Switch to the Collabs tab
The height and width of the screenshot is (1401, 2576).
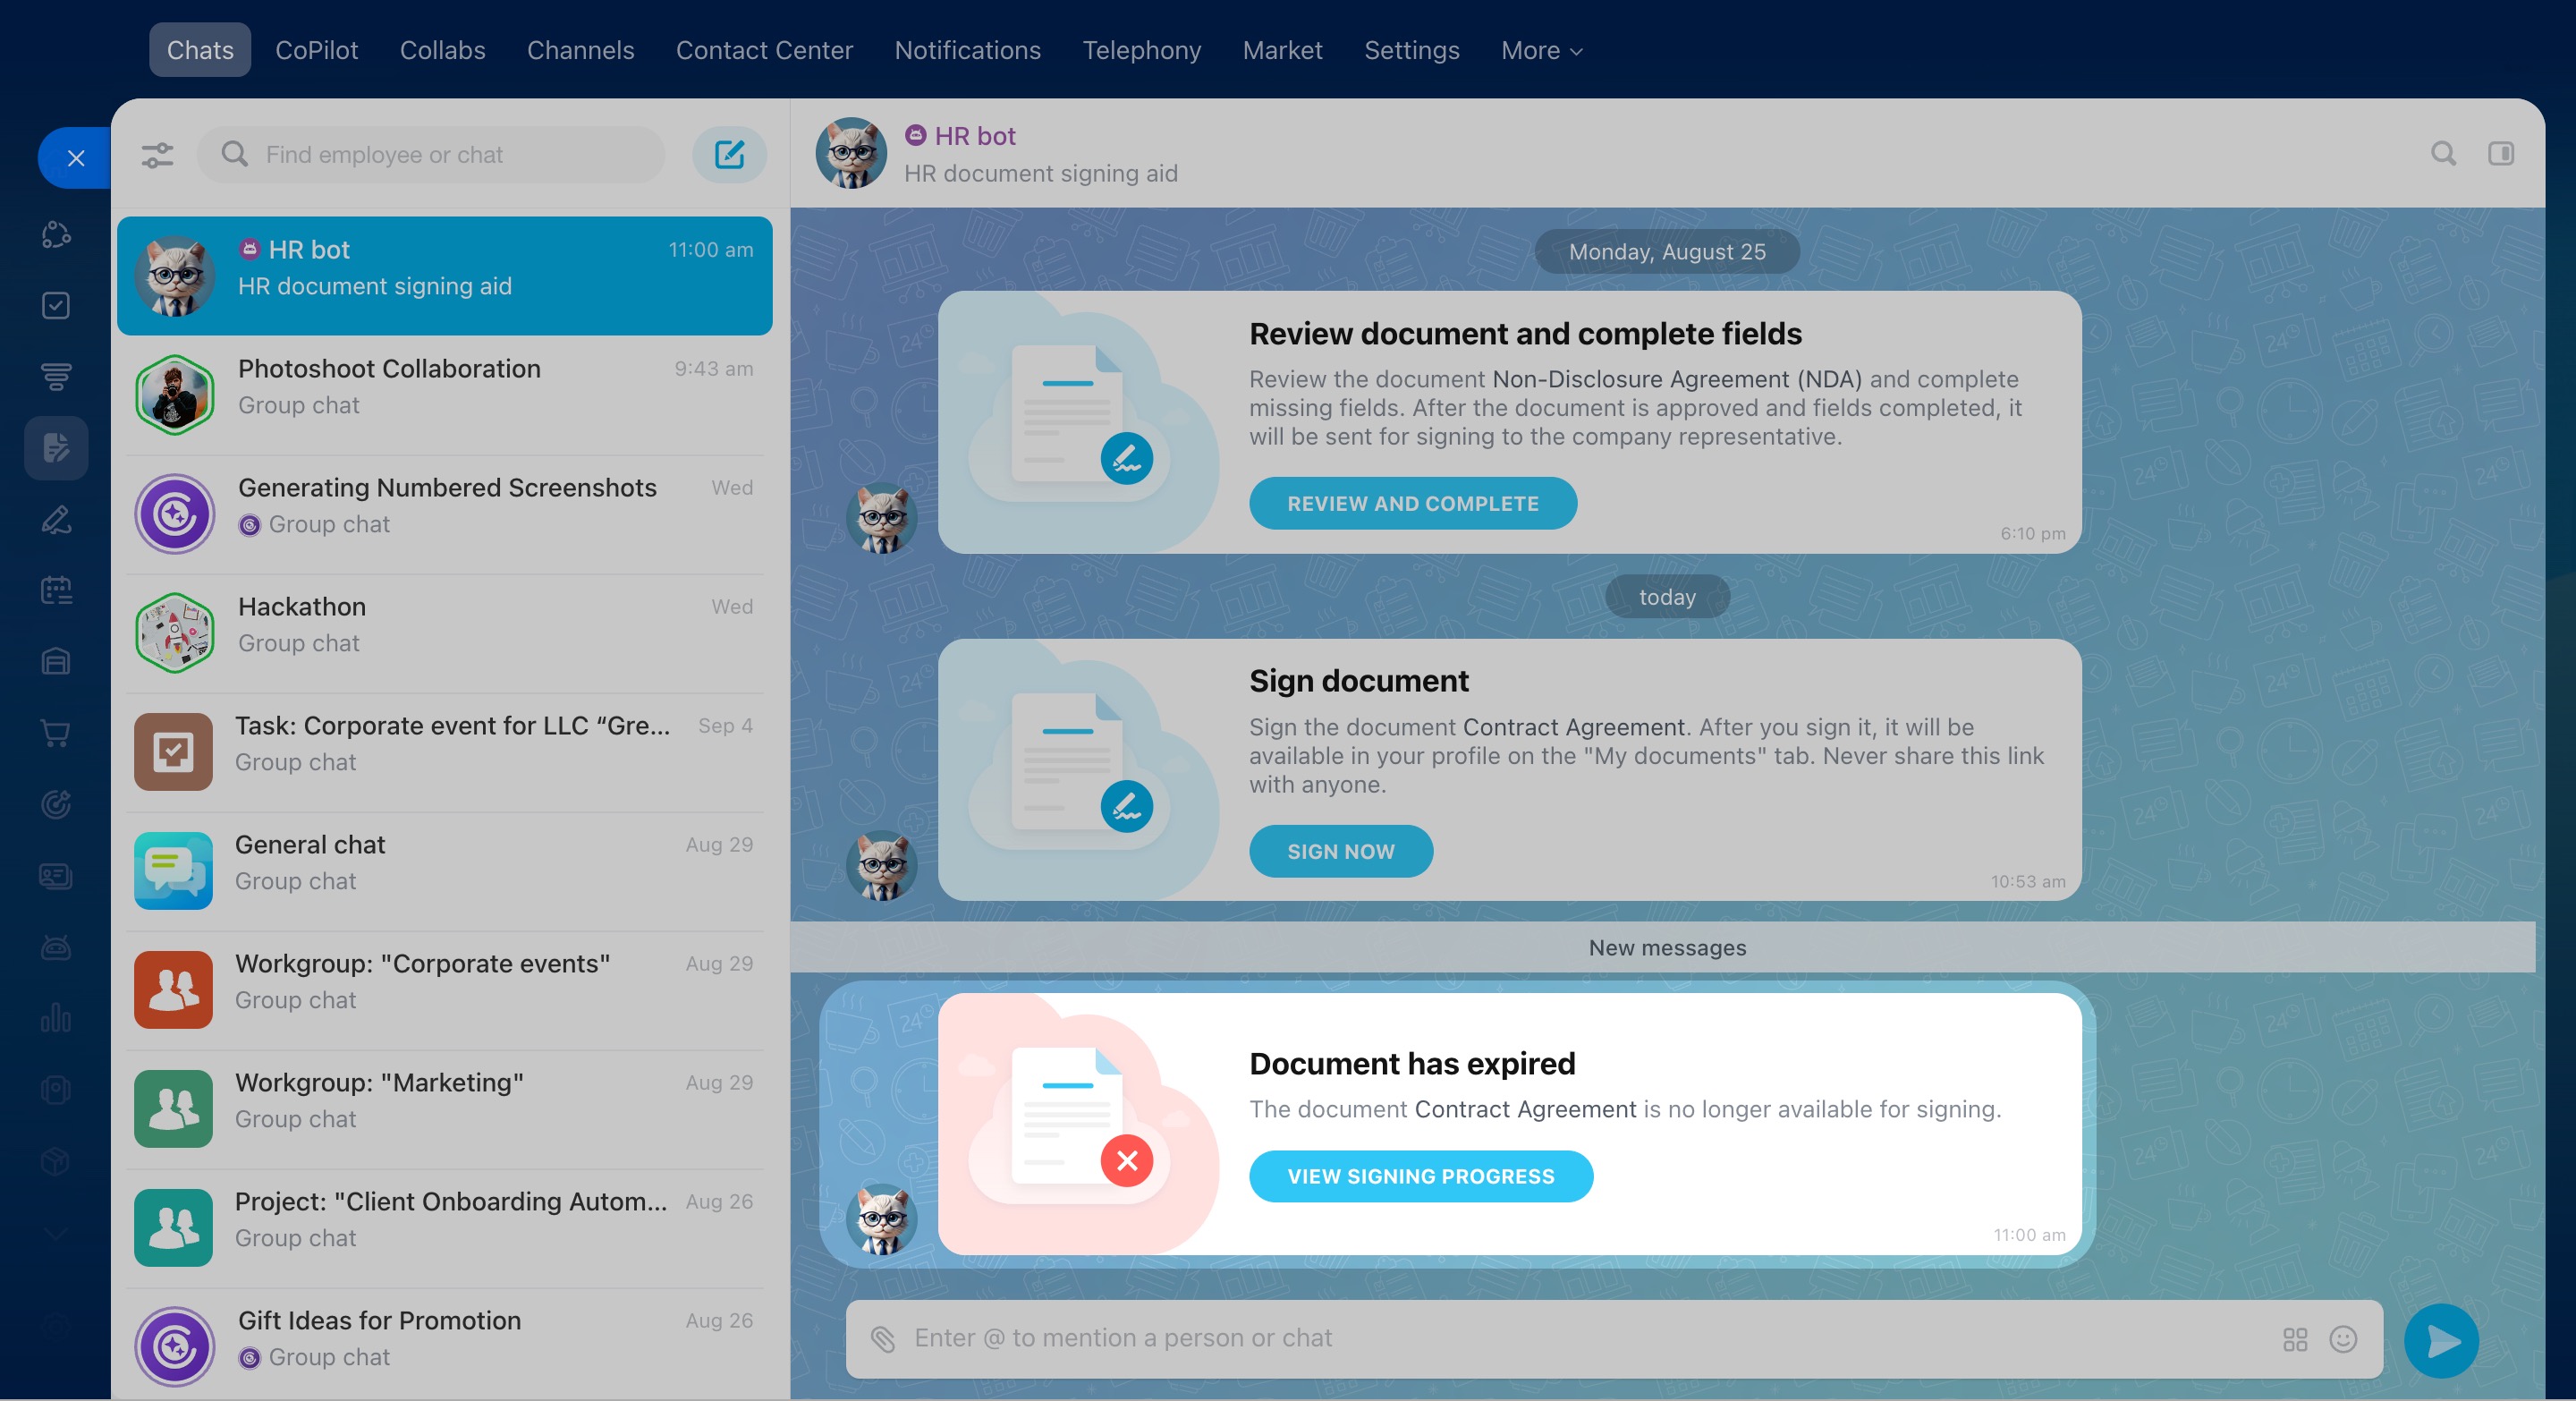(x=442, y=50)
